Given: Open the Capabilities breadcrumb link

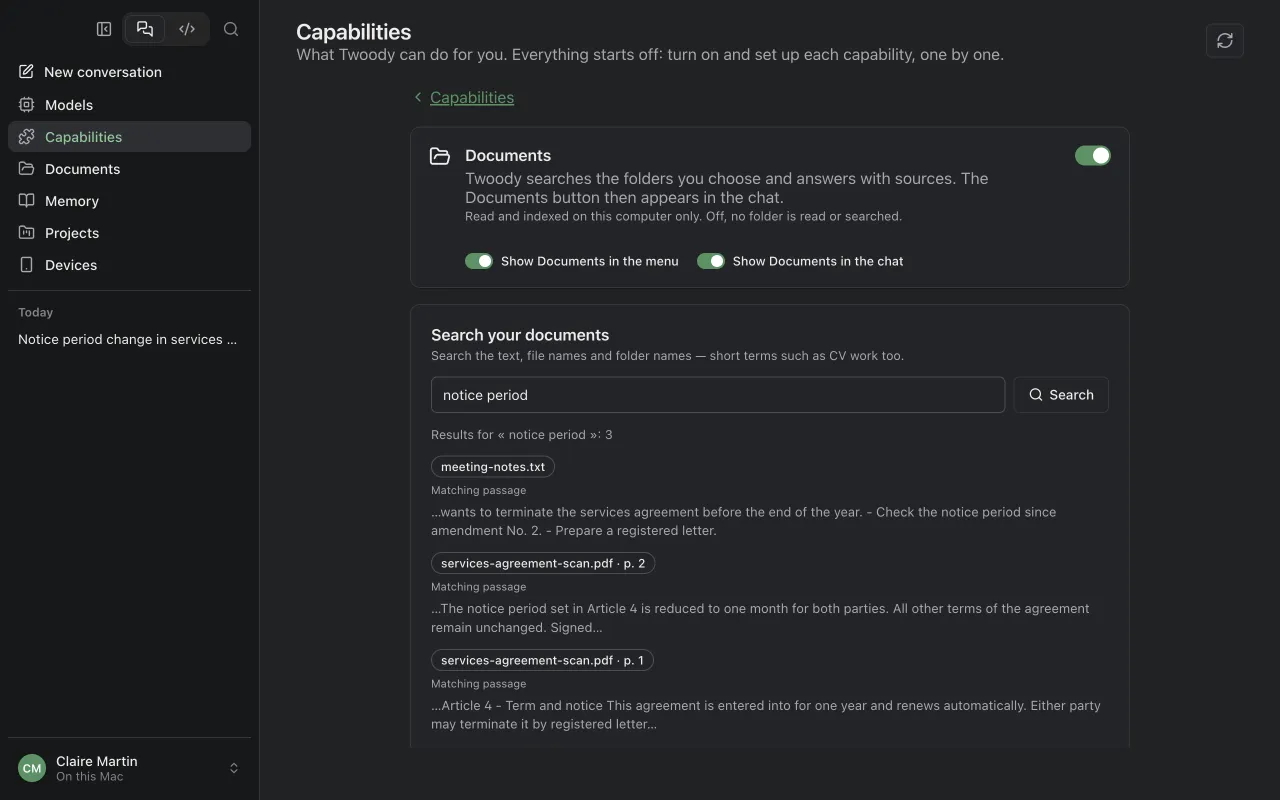Looking at the screenshot, I should tap(472, 97).
